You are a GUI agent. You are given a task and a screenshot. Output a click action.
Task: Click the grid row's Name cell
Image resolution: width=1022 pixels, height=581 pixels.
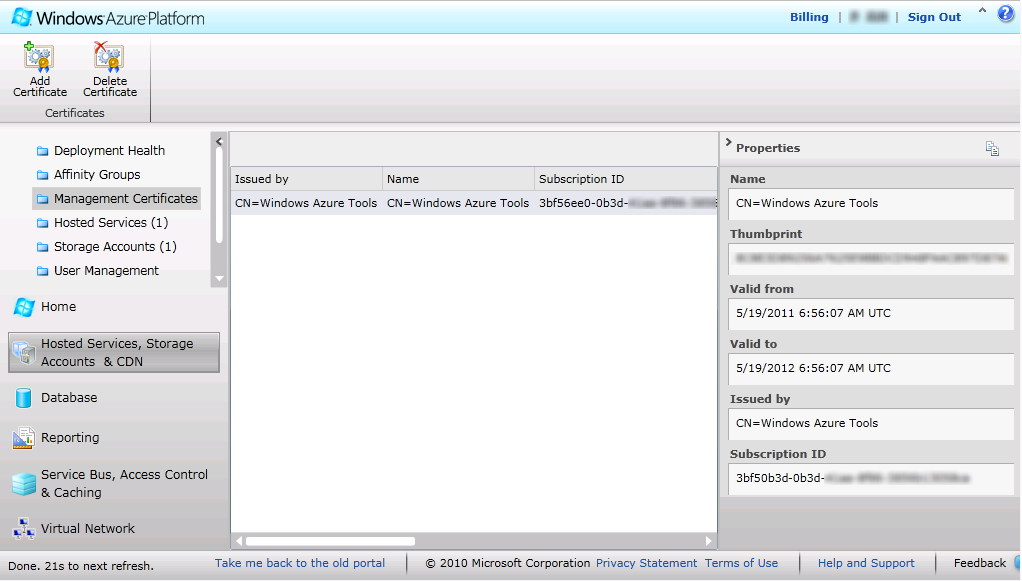pos(458,203)
